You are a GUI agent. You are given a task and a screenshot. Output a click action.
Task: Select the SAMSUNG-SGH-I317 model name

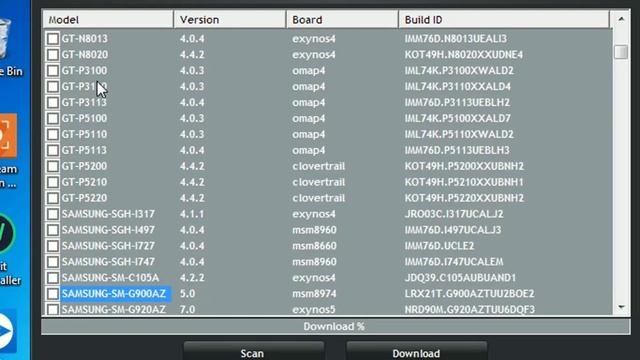108,214
